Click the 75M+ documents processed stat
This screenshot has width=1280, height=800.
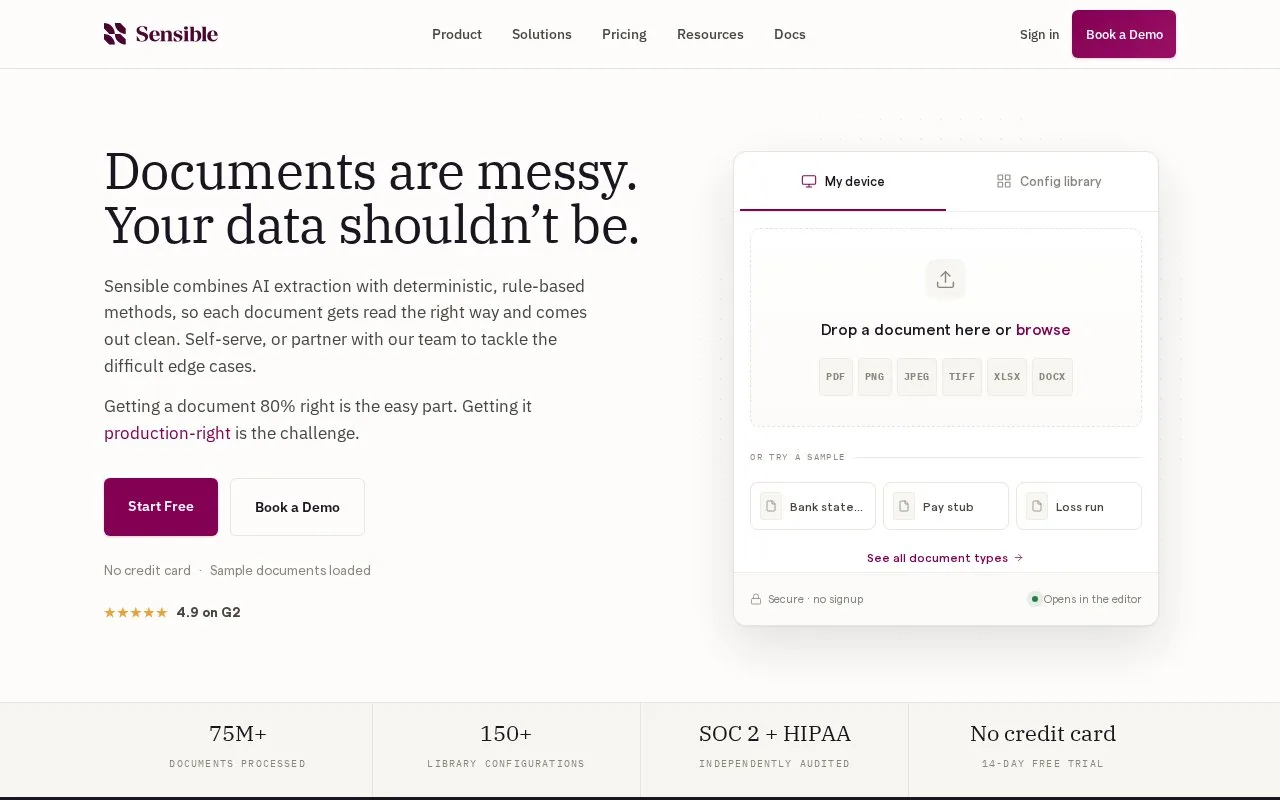(238, 747)
